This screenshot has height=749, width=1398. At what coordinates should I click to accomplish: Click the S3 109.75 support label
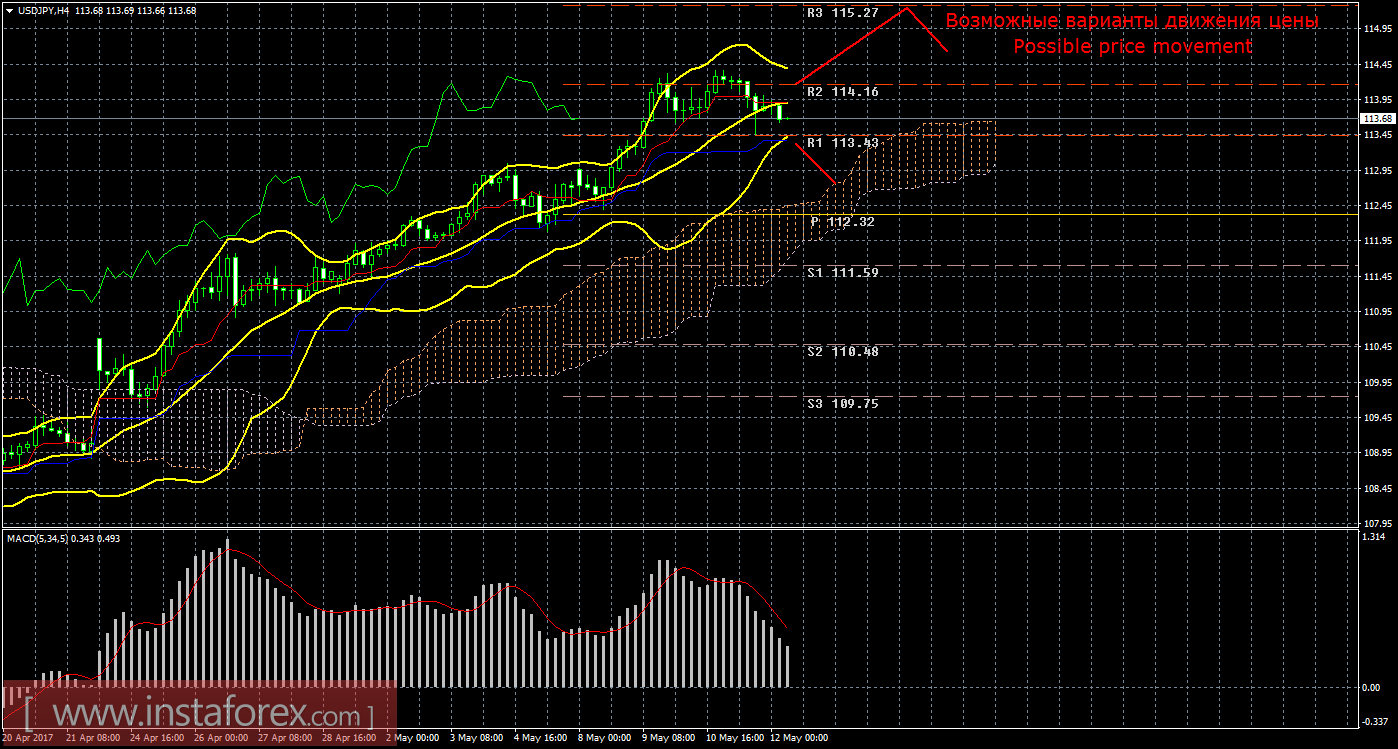[x=841, y=403]
